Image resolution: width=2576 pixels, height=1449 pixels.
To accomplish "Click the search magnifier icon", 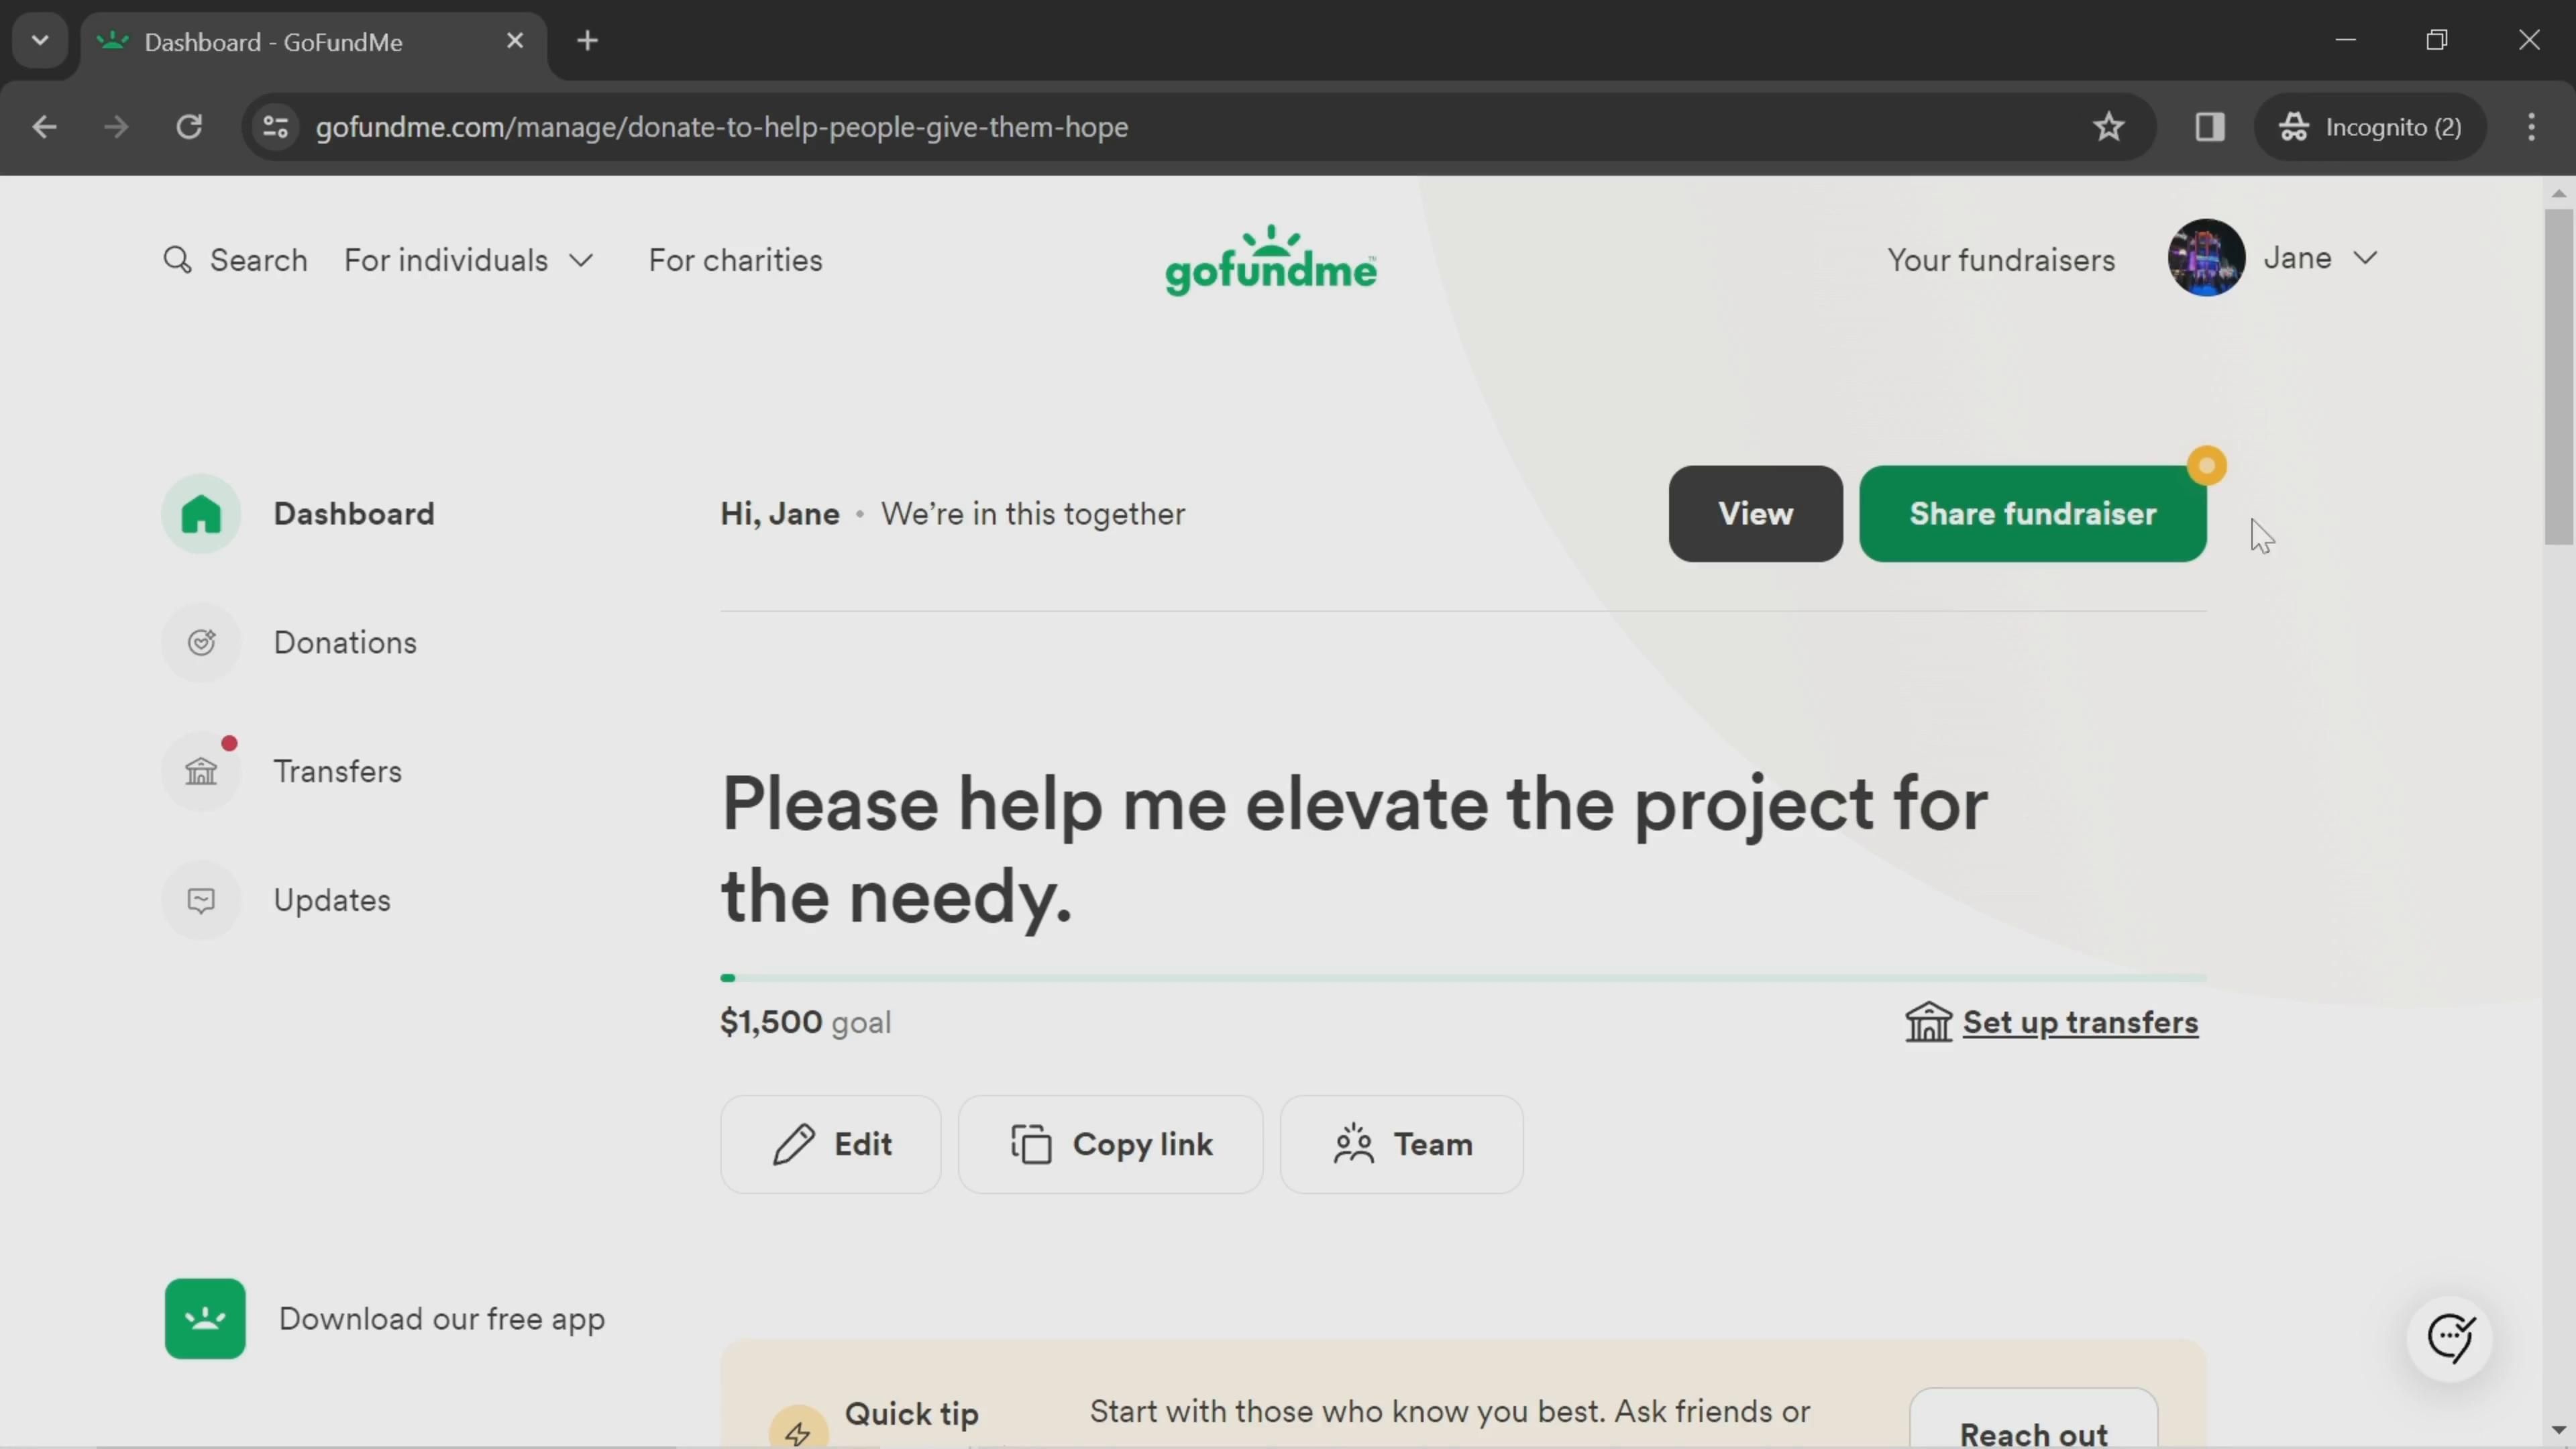I will tap(177, 260).
